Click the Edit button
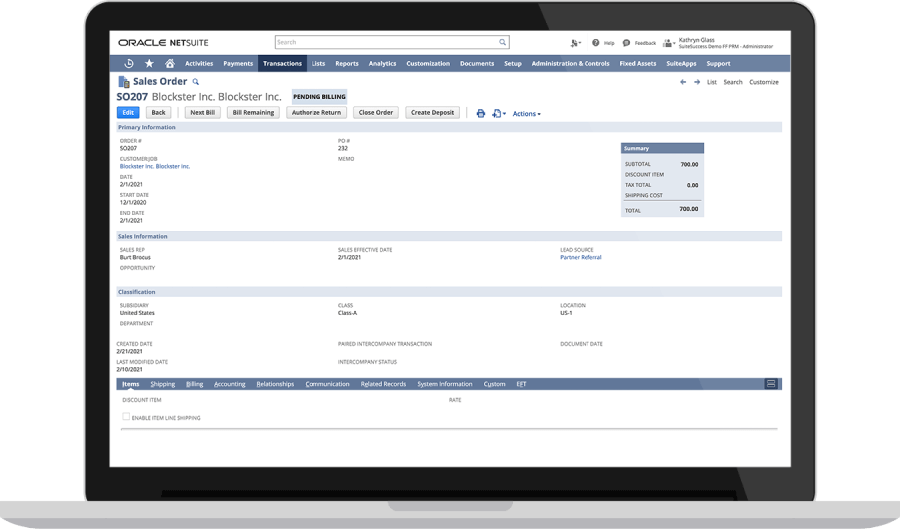The width and height of the screenshot is (900, 529). point(128,112)
